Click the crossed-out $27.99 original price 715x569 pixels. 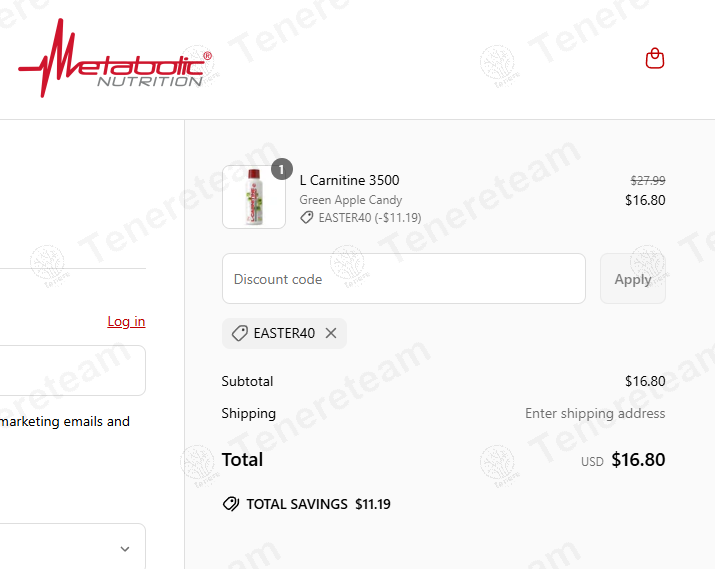(647, 180)
